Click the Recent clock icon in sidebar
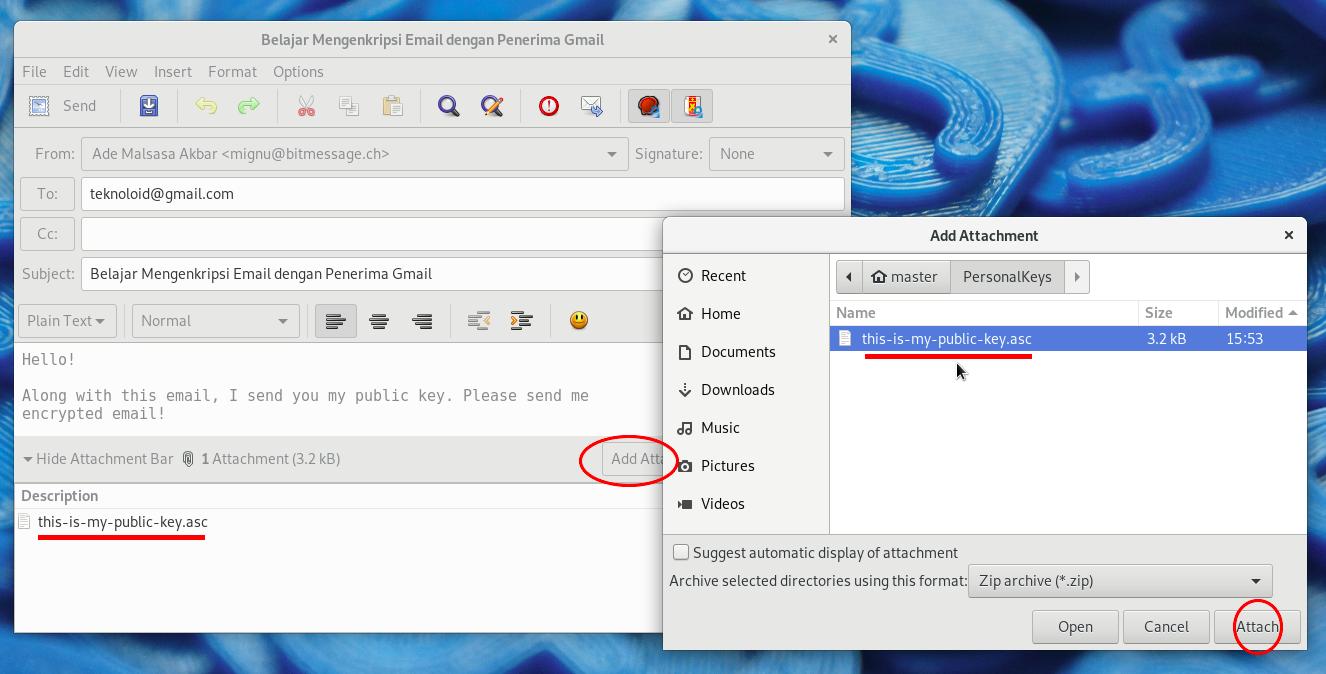Viewport: 1326px width, 674px height. pyautogui.click(x=685, y=276)
